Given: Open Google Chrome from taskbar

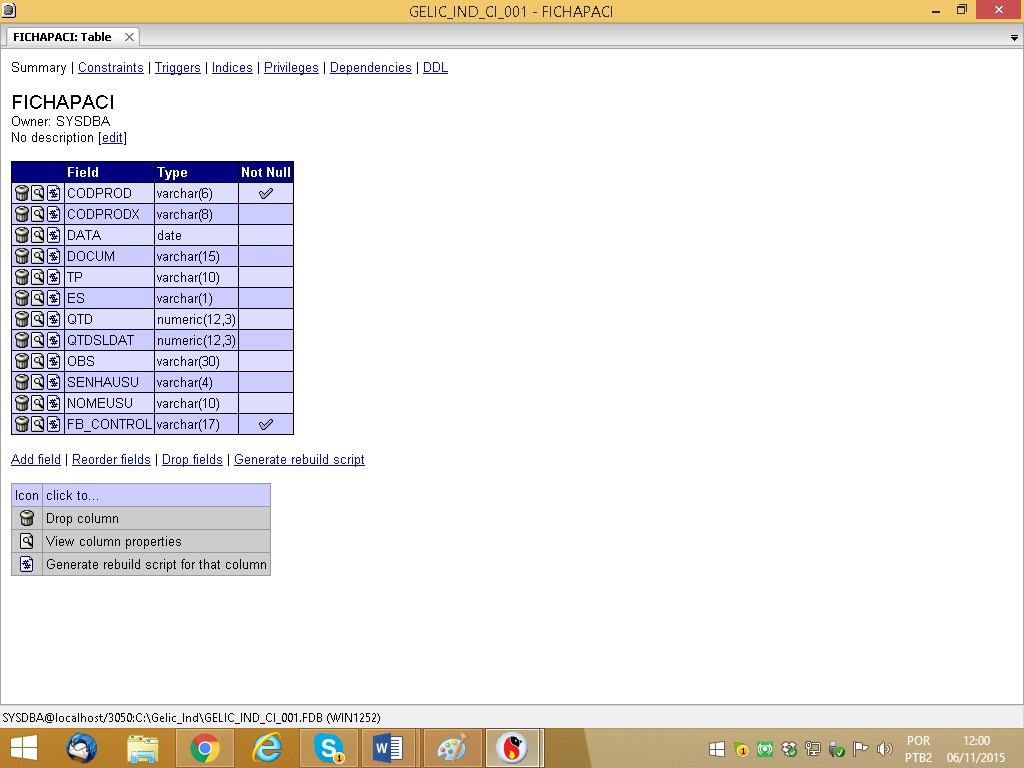Looking at the screenshot, I should [x=204, y=748].
